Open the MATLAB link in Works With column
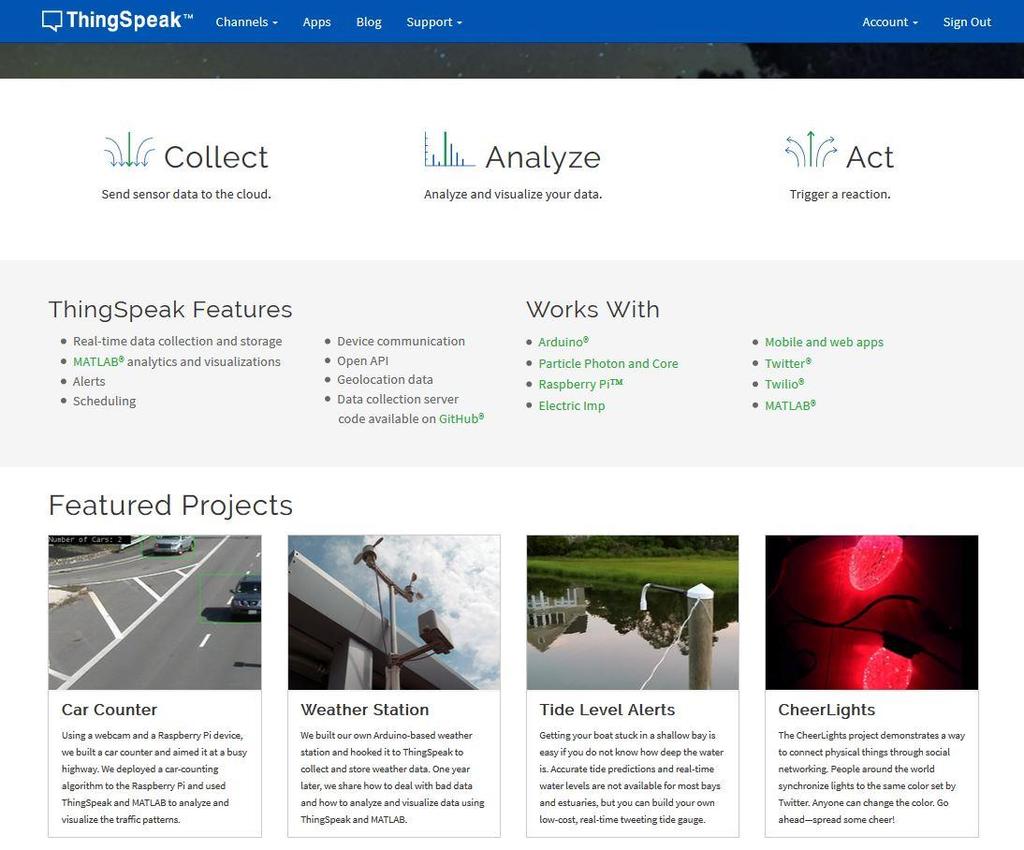This screenshot has height=850, width=1024. pos(790,405)
